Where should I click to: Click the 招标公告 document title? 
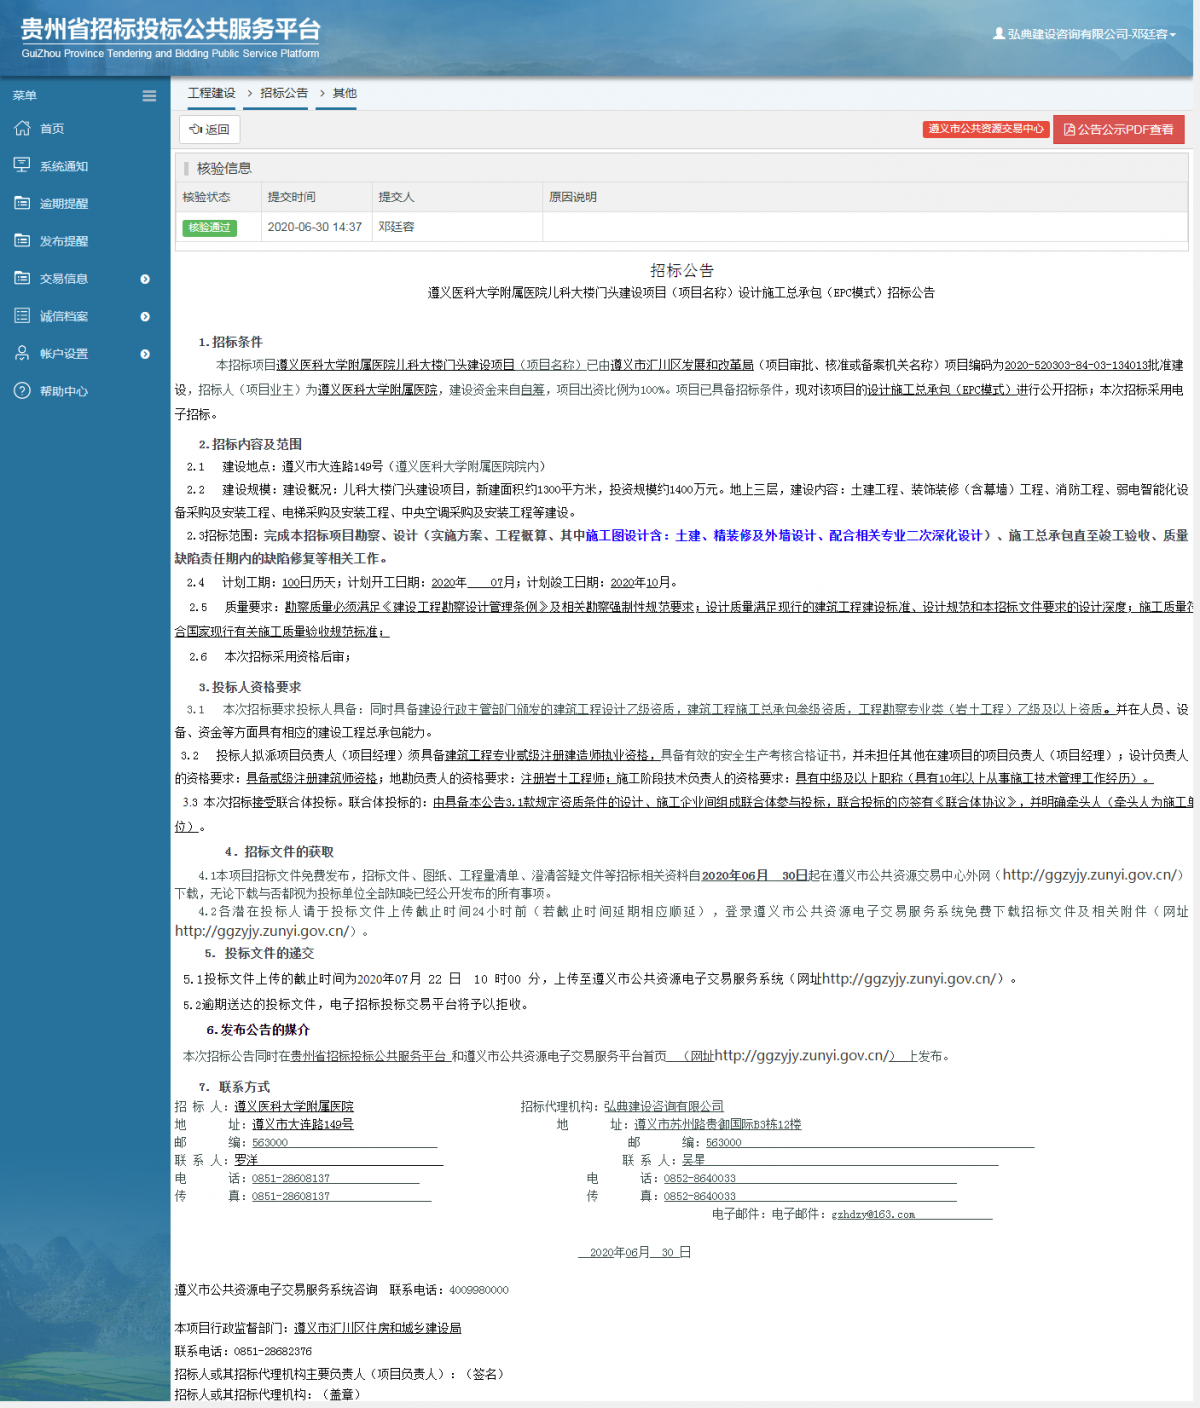pos(682,270)
